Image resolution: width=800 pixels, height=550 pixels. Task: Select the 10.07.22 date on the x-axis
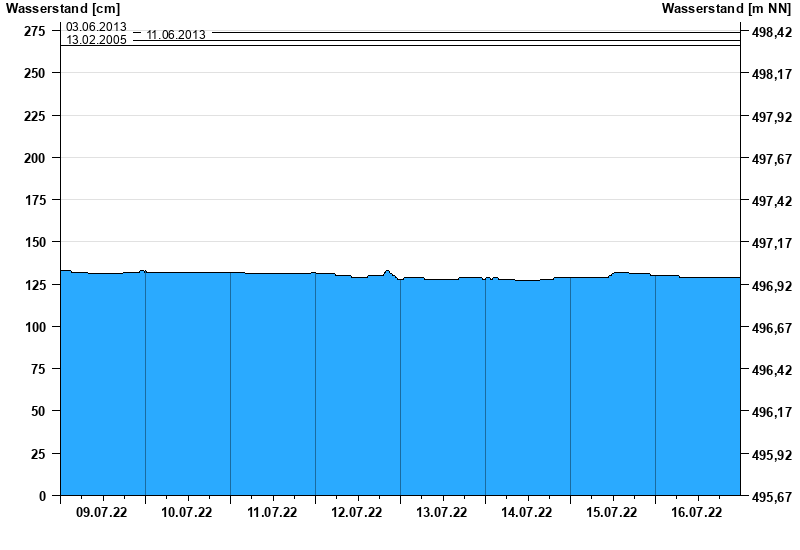pyautogui.click(x=187, y=513)
